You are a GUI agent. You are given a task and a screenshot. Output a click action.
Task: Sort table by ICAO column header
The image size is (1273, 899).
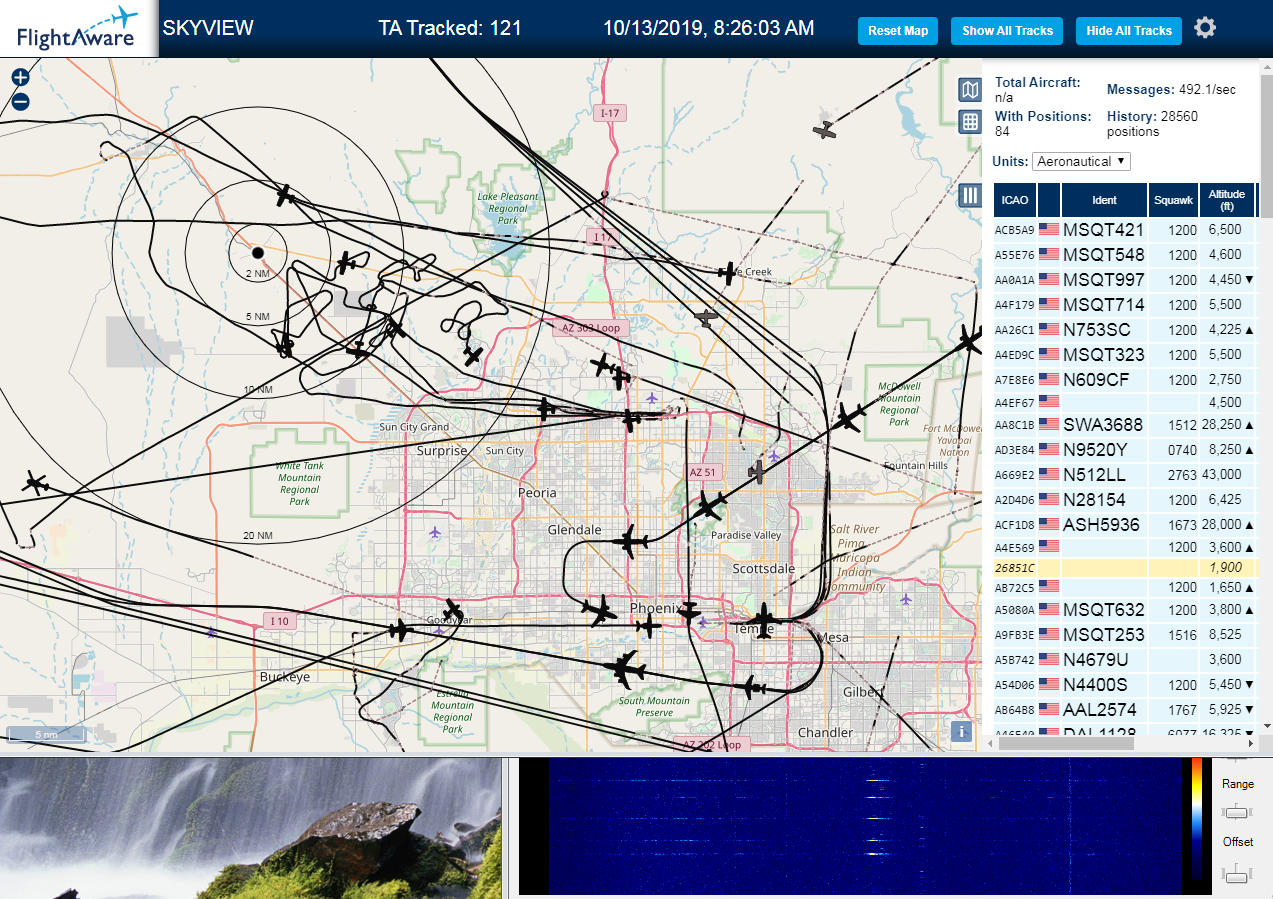click(1014, 200)
